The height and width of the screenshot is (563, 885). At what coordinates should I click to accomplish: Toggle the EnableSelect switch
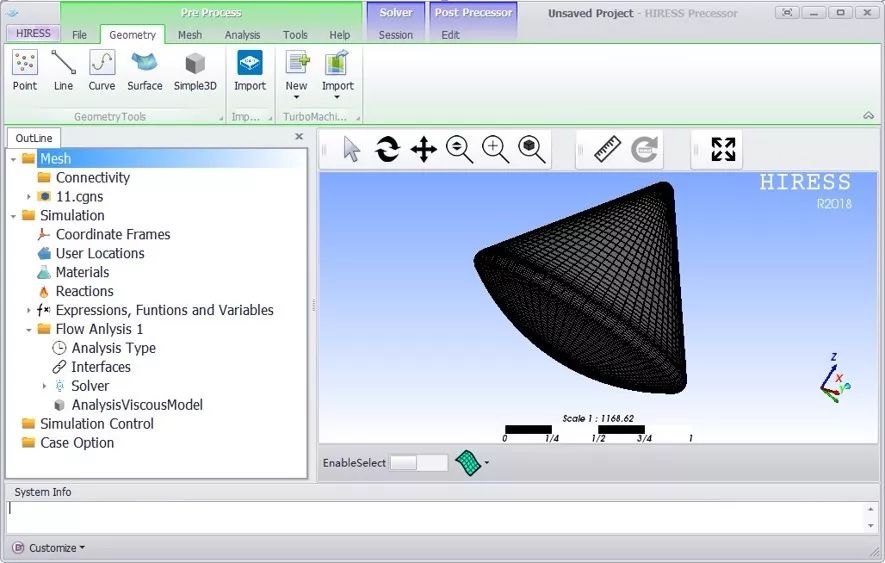418,463
